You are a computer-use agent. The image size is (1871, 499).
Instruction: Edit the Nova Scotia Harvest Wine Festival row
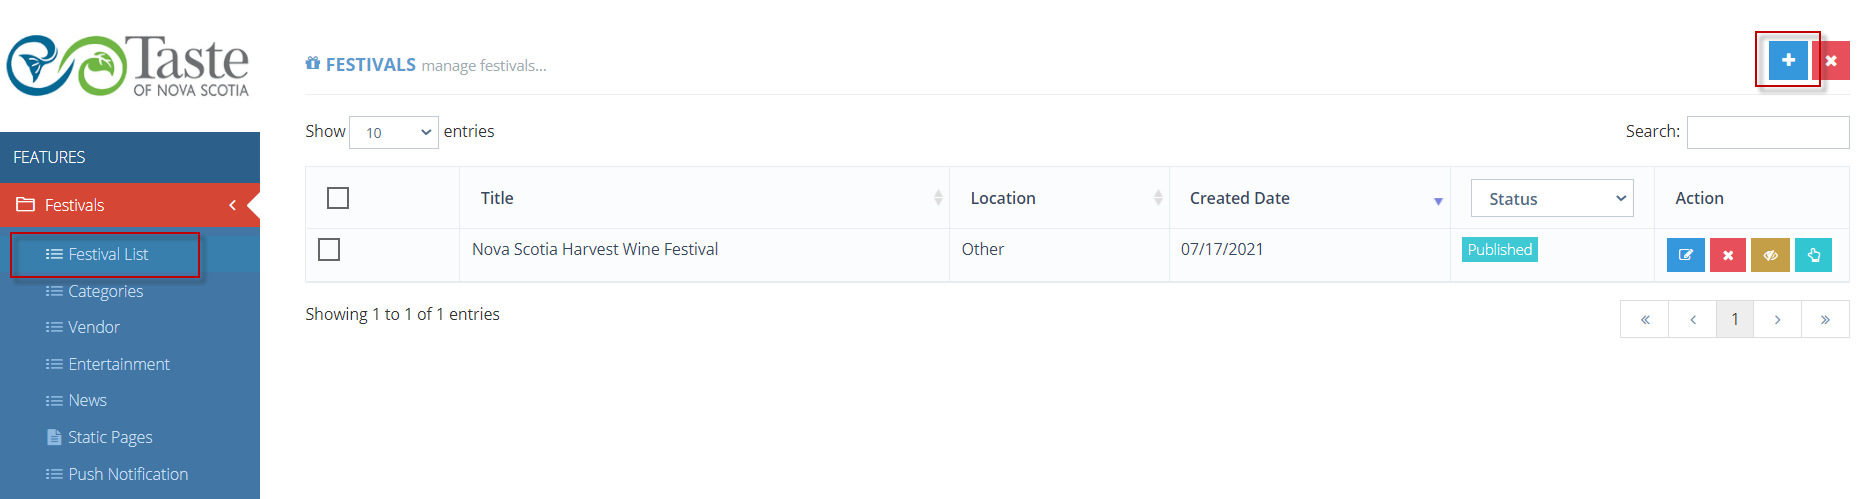pyautogui.click(x=1686, y=255)
